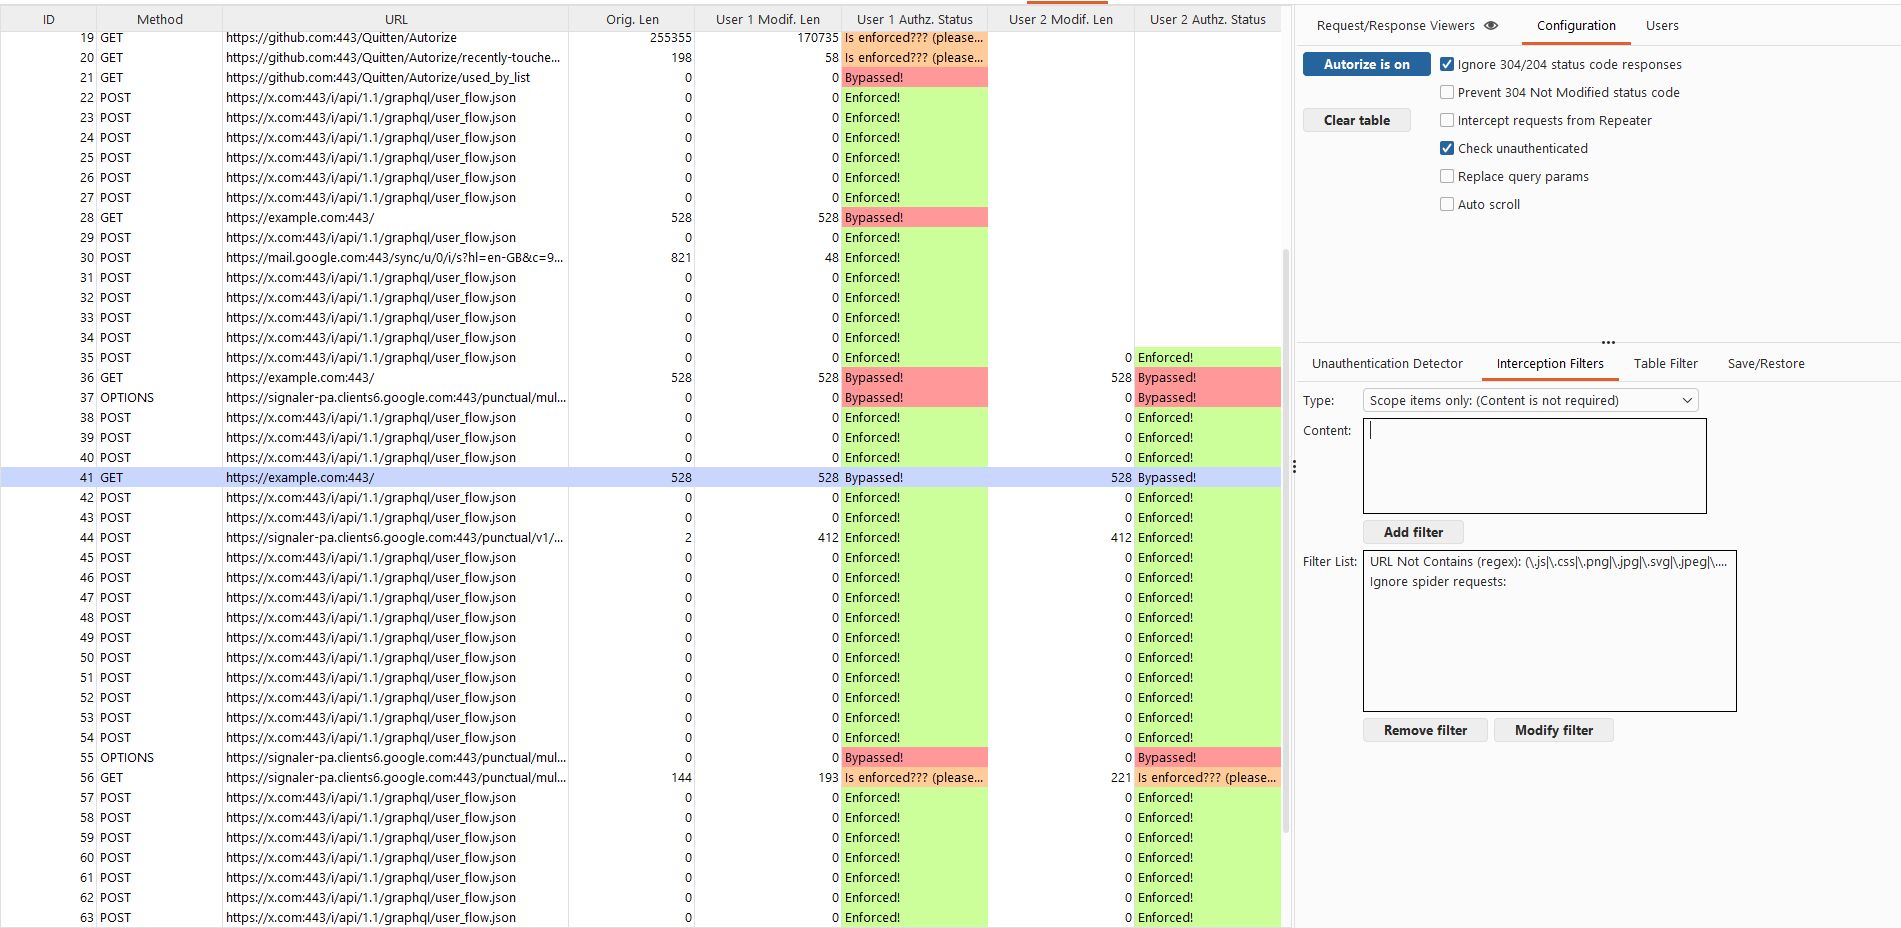This screenshot has width=1901, height=928.
Task: Click inside the filter Content text area
Action: [1534, 466]
